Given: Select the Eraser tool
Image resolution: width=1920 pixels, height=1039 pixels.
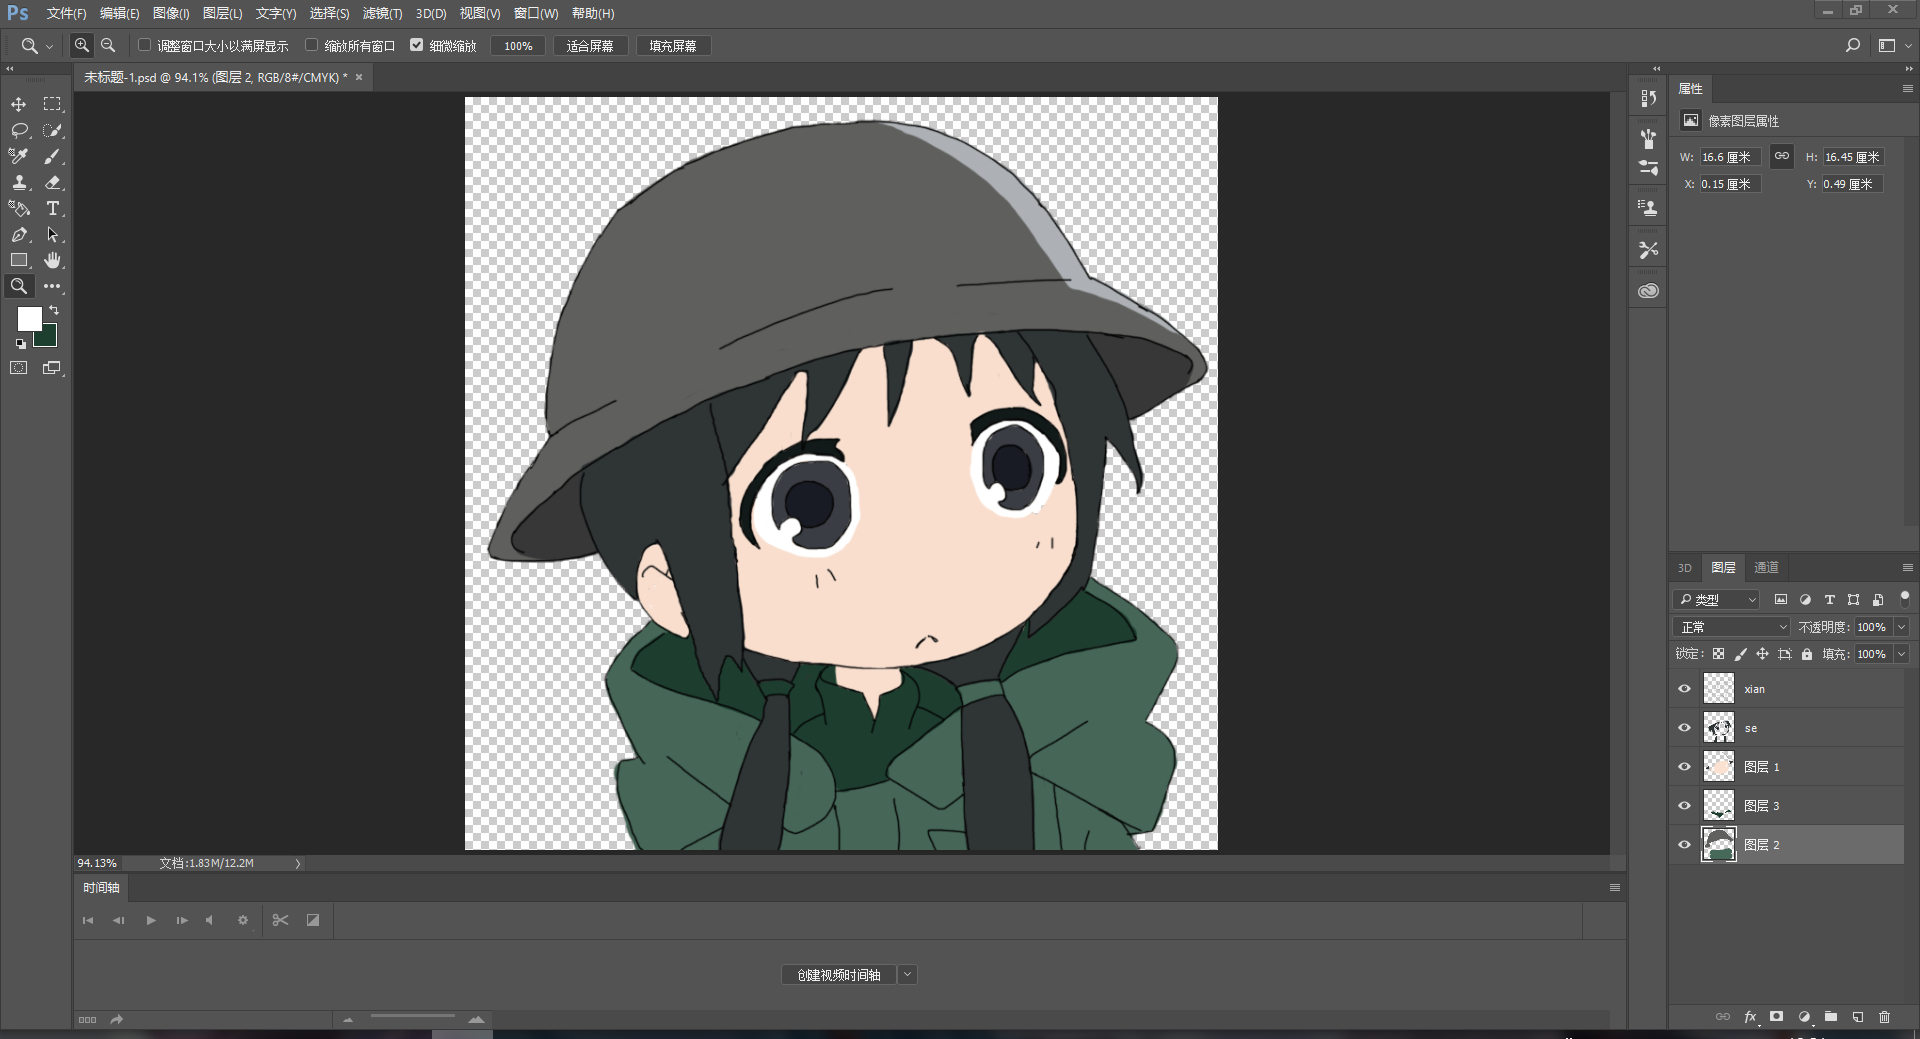Looking at the screenshot, I should [52, 182].
